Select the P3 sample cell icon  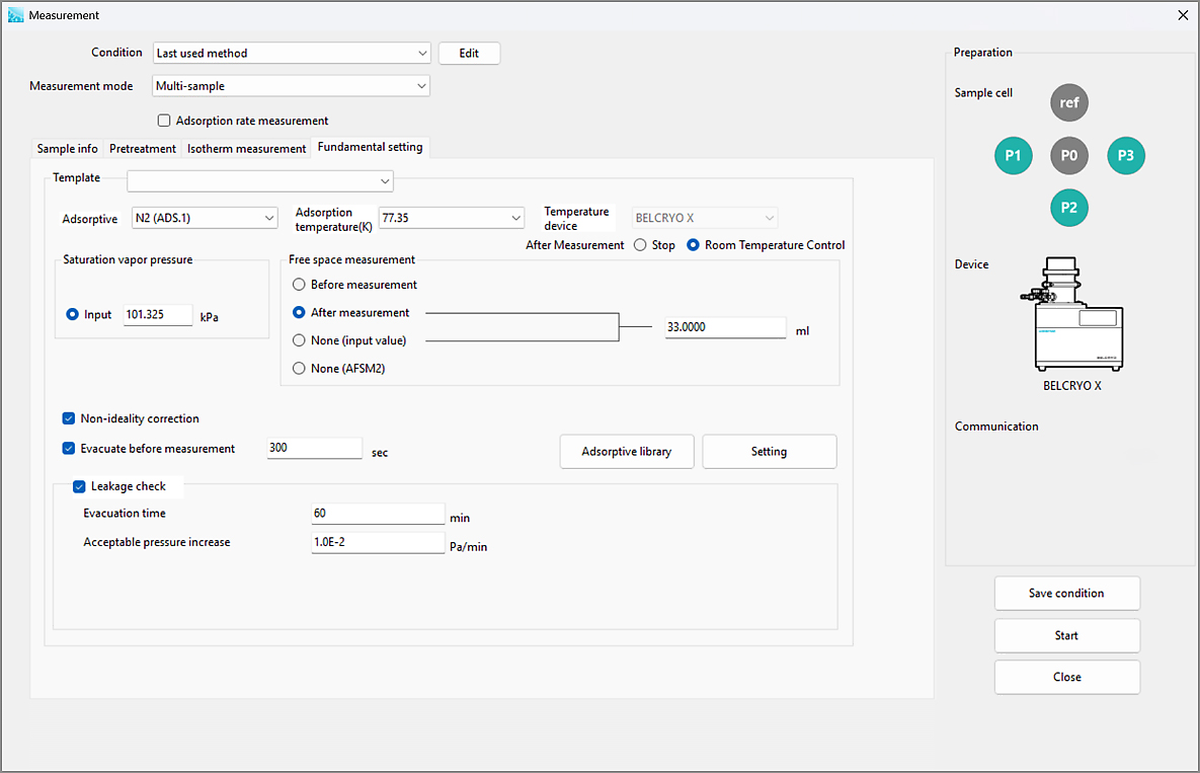pos(1126,156)
